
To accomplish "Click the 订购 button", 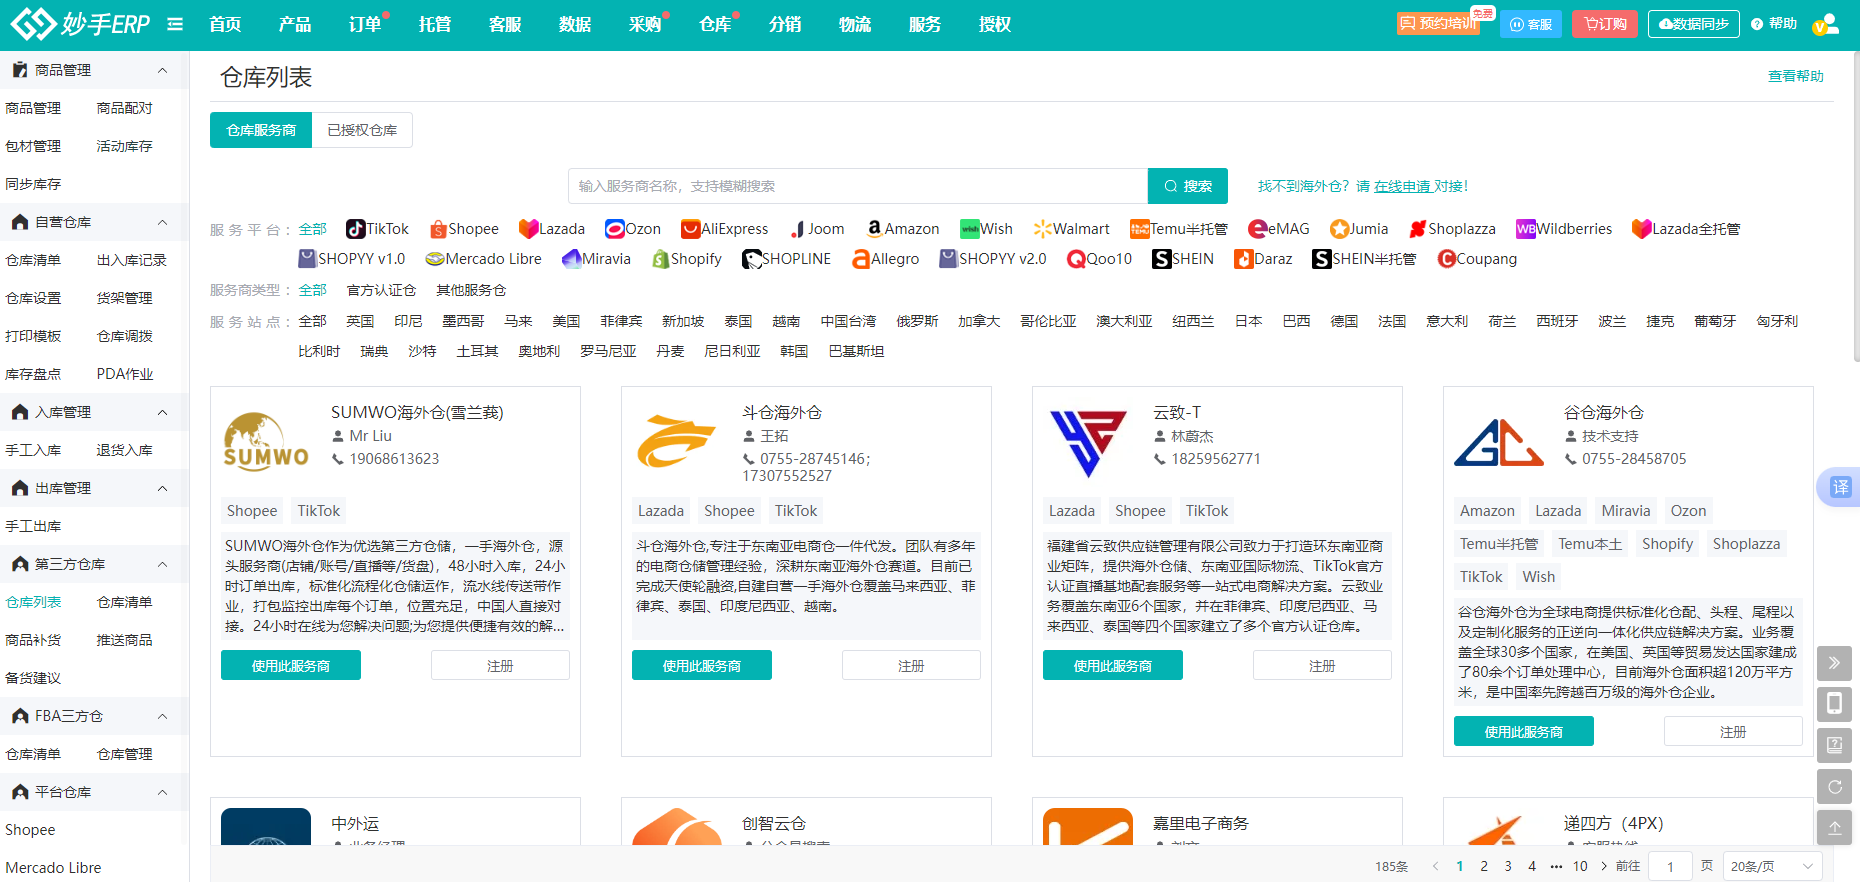I will [x=1606, y=24].
